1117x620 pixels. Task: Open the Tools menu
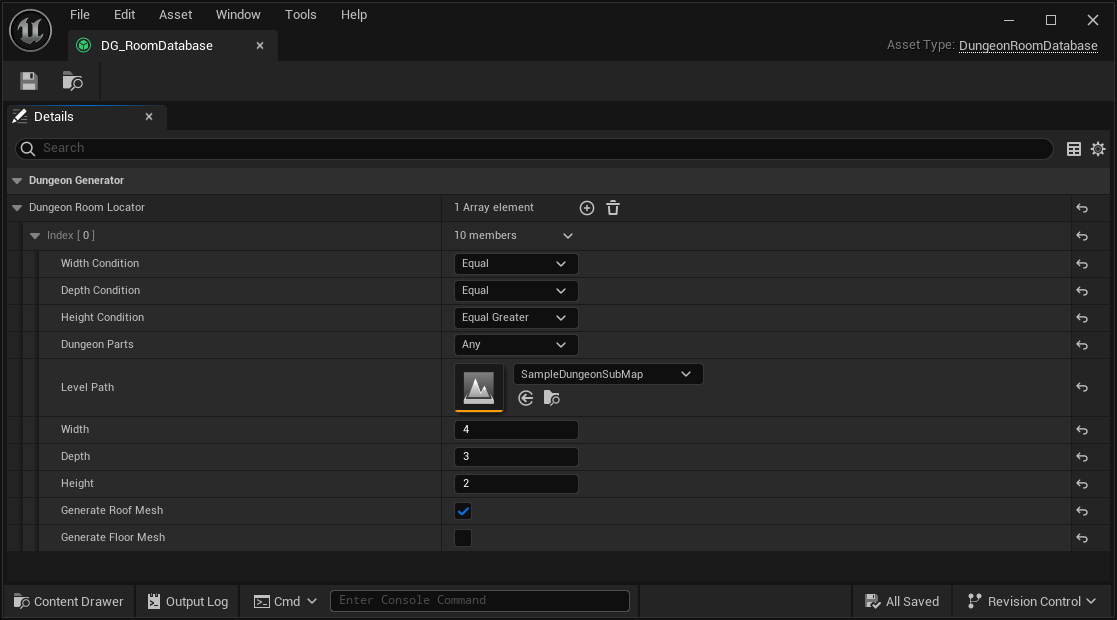(x=301, y=15)
